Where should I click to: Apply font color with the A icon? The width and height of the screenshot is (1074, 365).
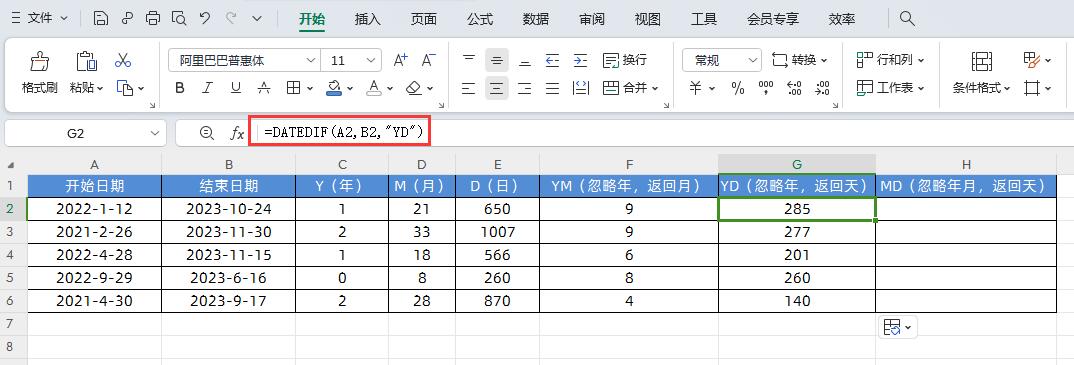374,88
